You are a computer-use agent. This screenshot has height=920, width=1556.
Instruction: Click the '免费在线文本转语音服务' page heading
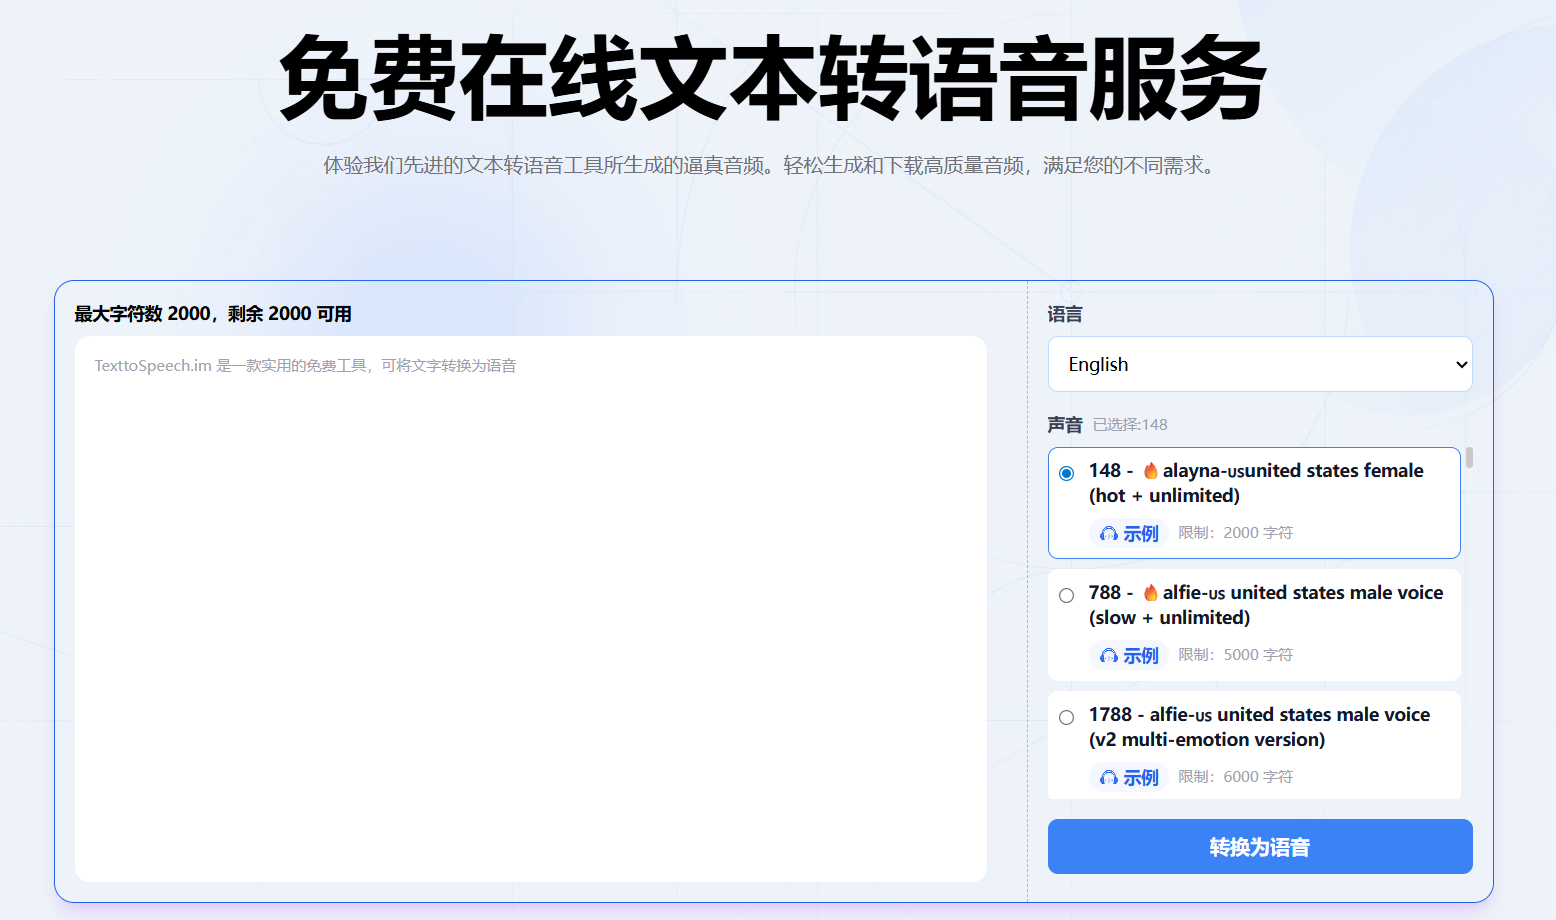(773, 79)
